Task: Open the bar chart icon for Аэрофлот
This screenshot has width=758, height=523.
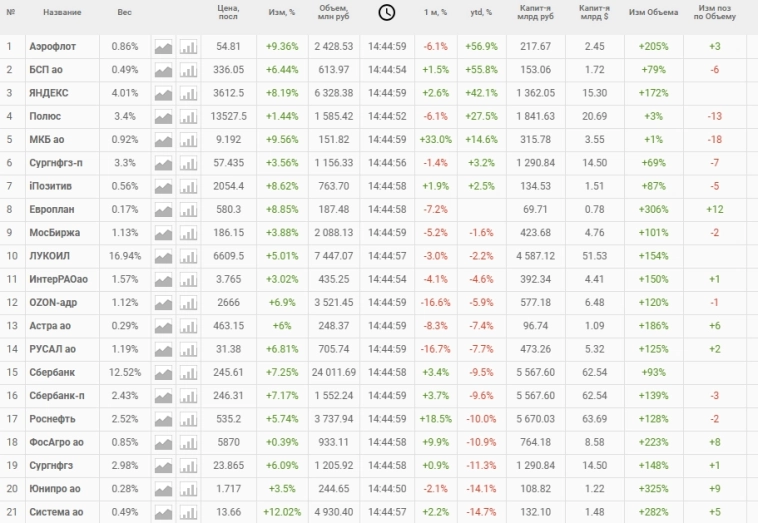Action: point(188,47)
